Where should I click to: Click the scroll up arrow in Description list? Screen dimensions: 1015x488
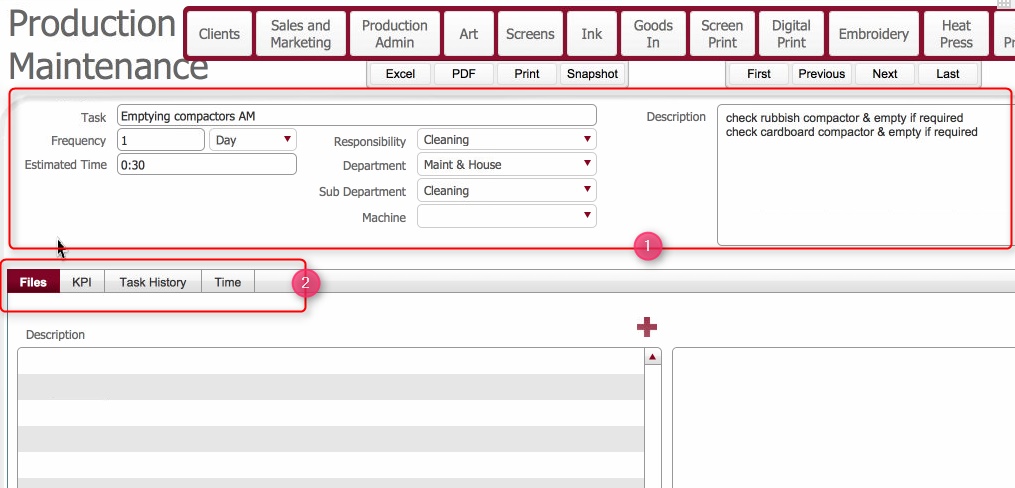pos(653,357)
